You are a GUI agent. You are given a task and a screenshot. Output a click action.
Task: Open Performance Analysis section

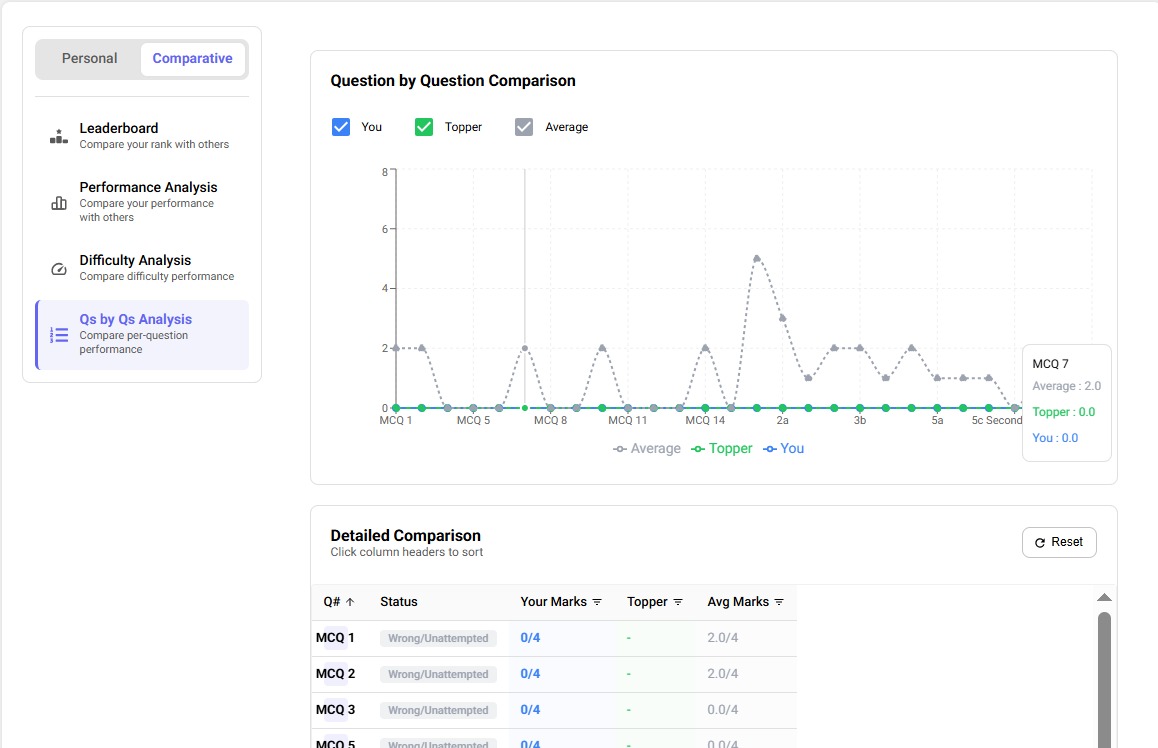click(x=142, y=202)
